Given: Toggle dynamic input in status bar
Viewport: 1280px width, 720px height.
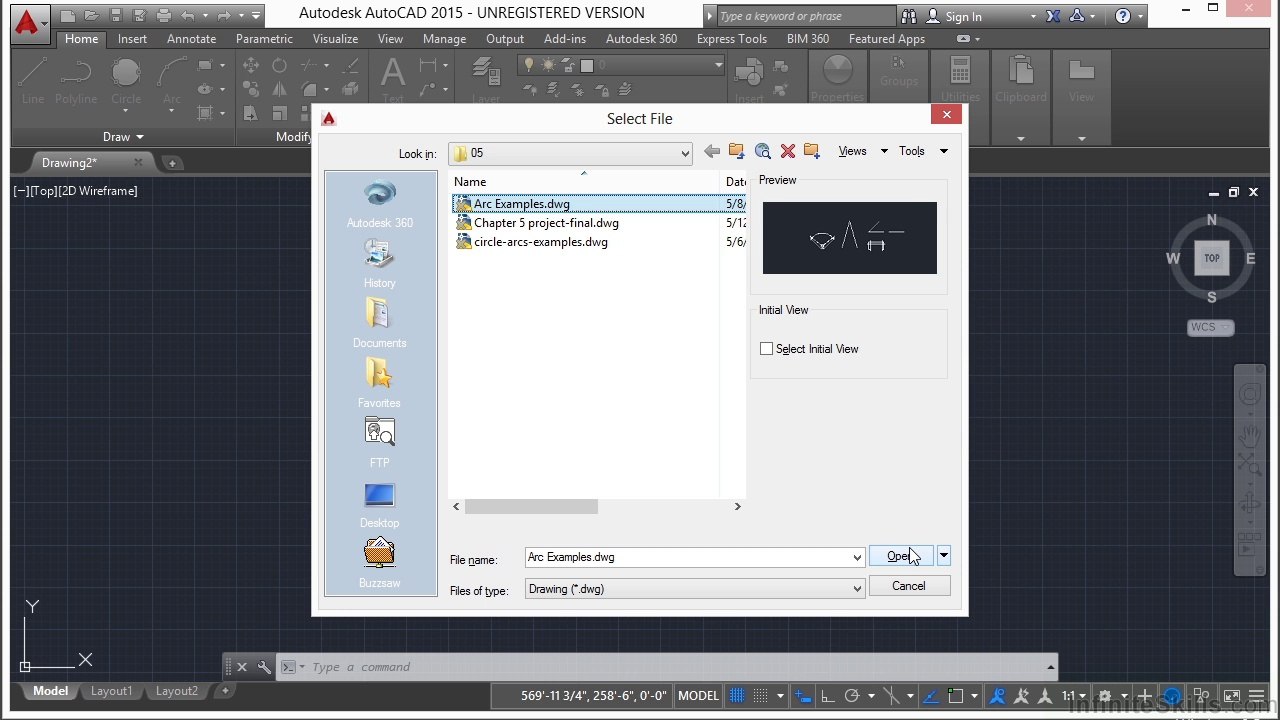Looking at the screenshot, I should click(x=803, y=696).
